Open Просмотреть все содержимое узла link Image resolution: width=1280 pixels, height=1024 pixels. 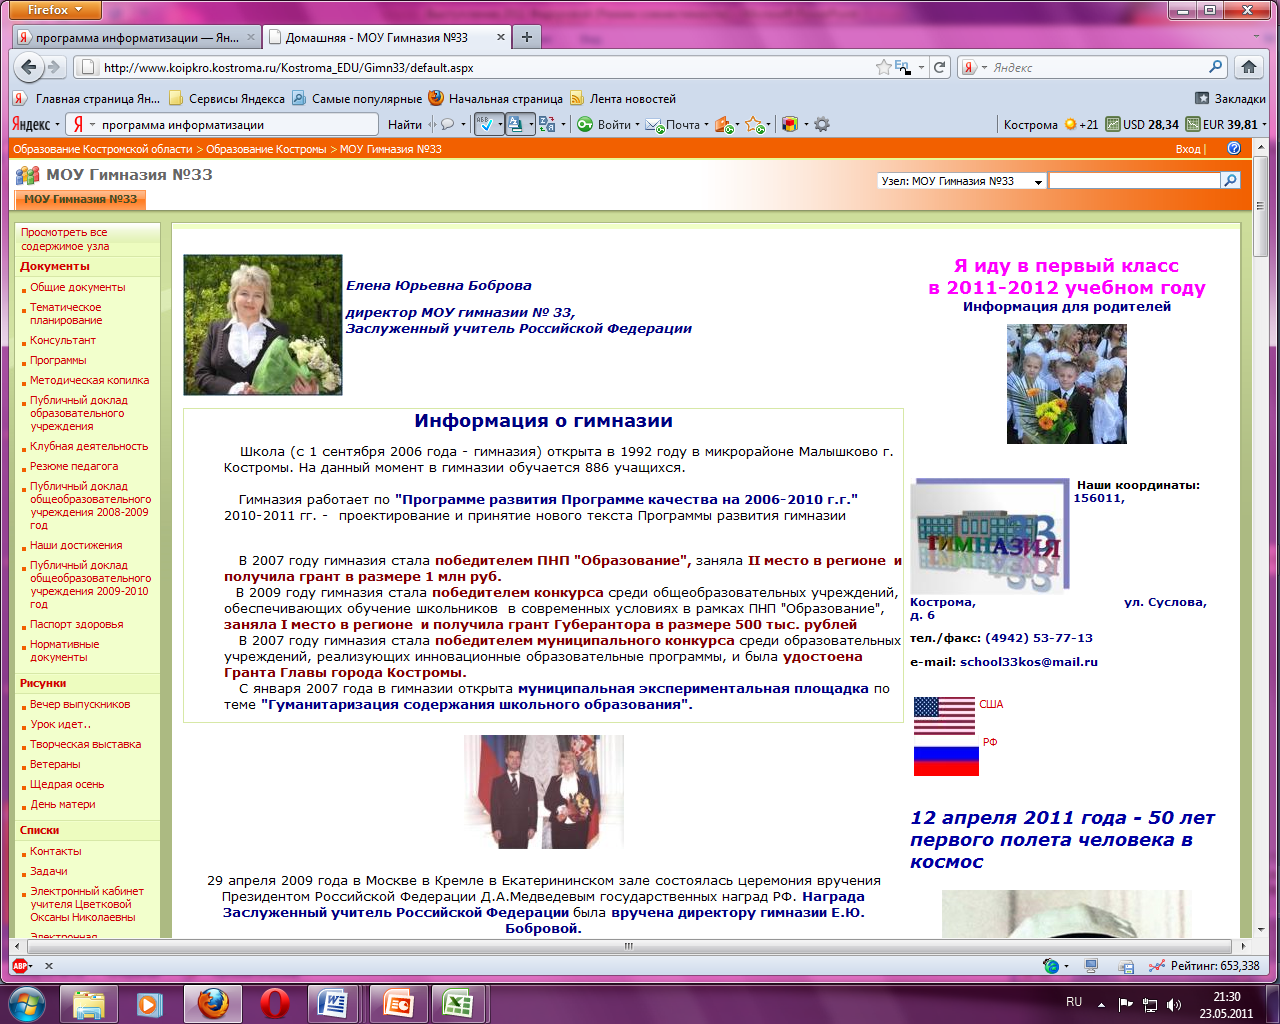[65, 239]
